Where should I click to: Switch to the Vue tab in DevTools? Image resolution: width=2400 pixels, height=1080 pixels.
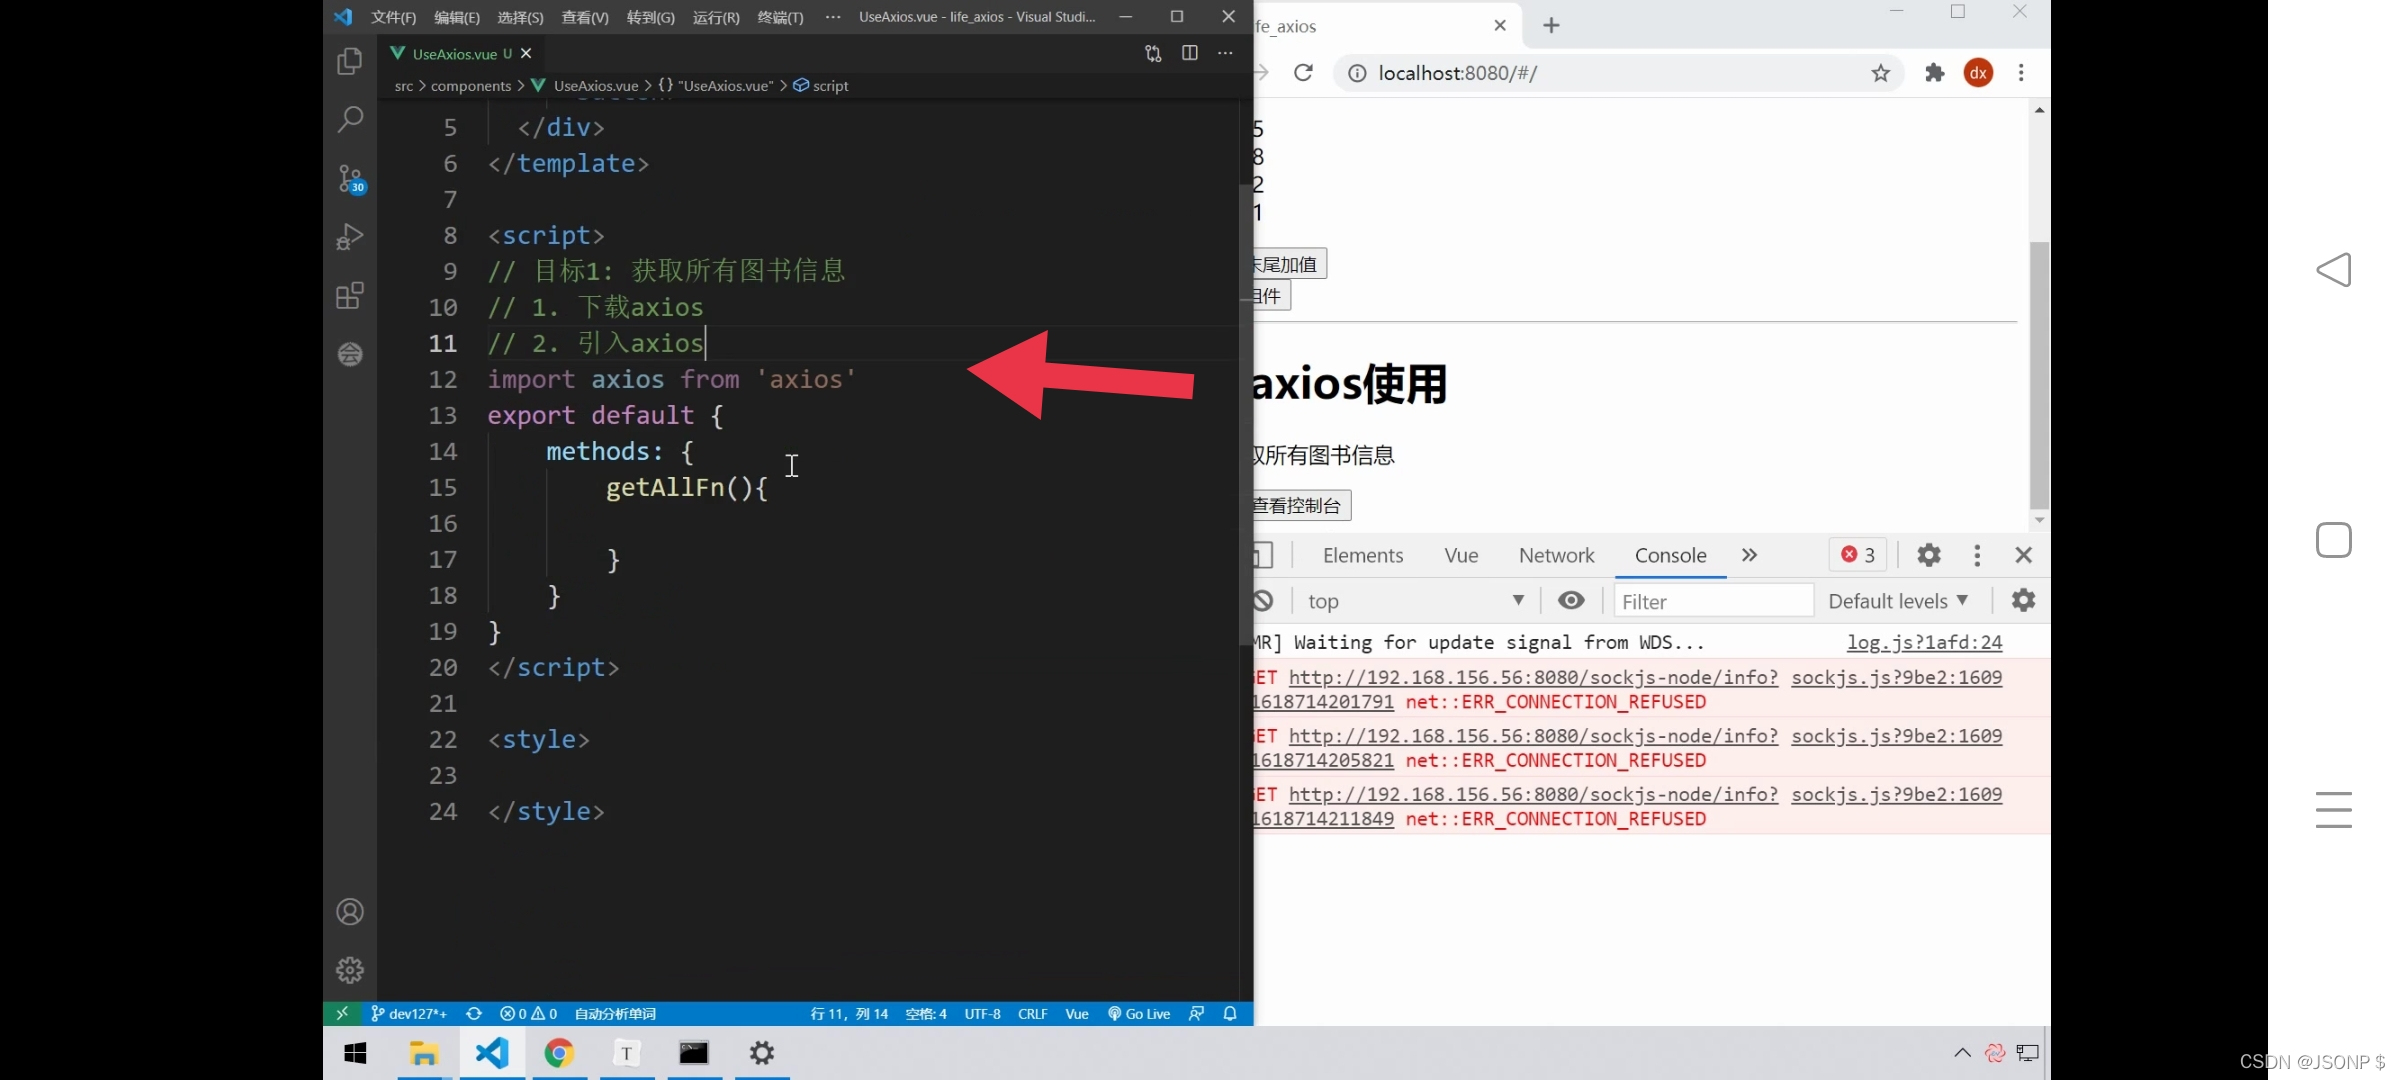1461,555
